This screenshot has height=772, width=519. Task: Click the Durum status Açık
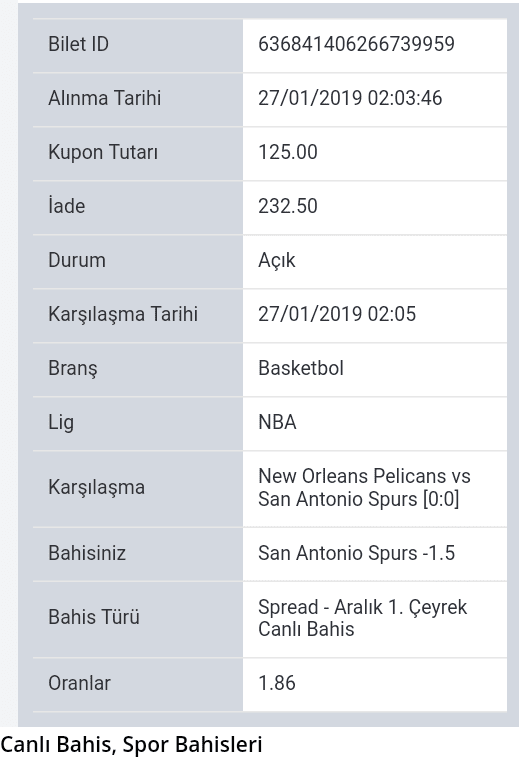(x=277, y=260)
